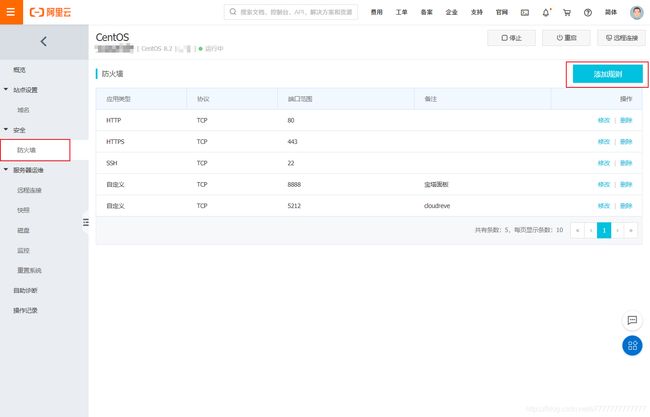650x417 pixels.
Task: Open 自助诊断 in the sidebar
Action: [x=25, y=290]
